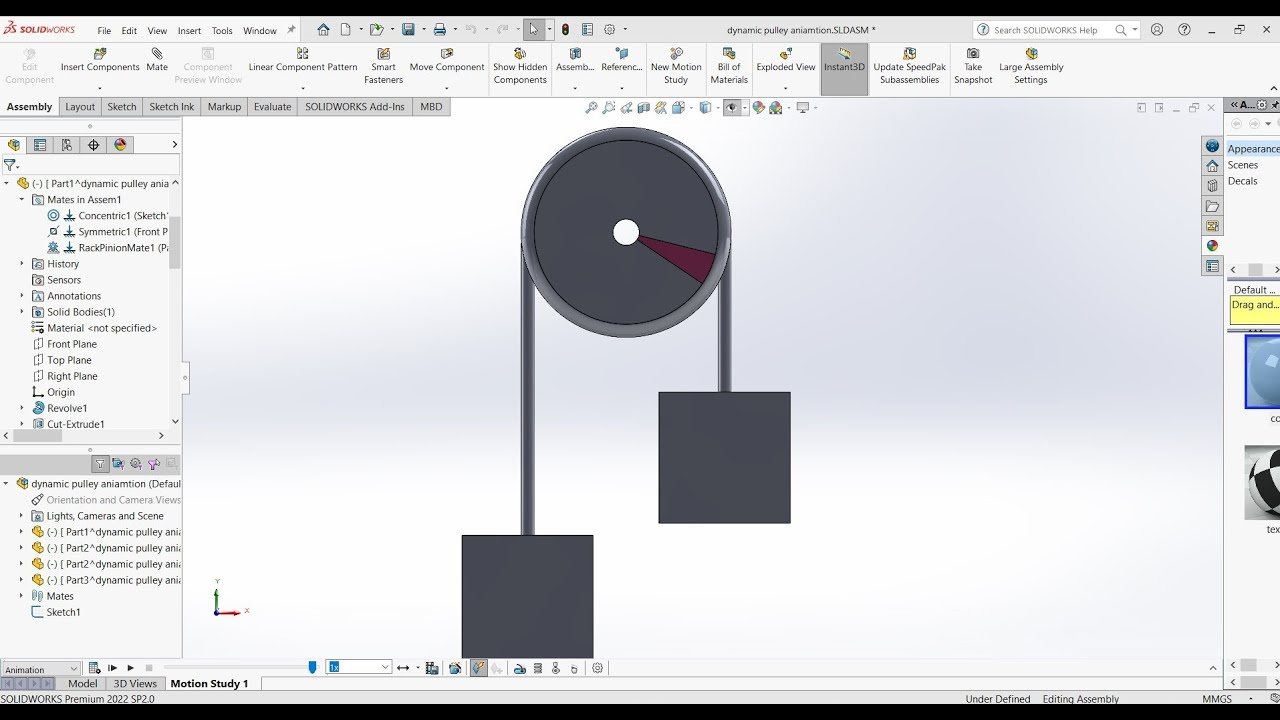
Task: Click the Mate tool
Action: (157, 60)
